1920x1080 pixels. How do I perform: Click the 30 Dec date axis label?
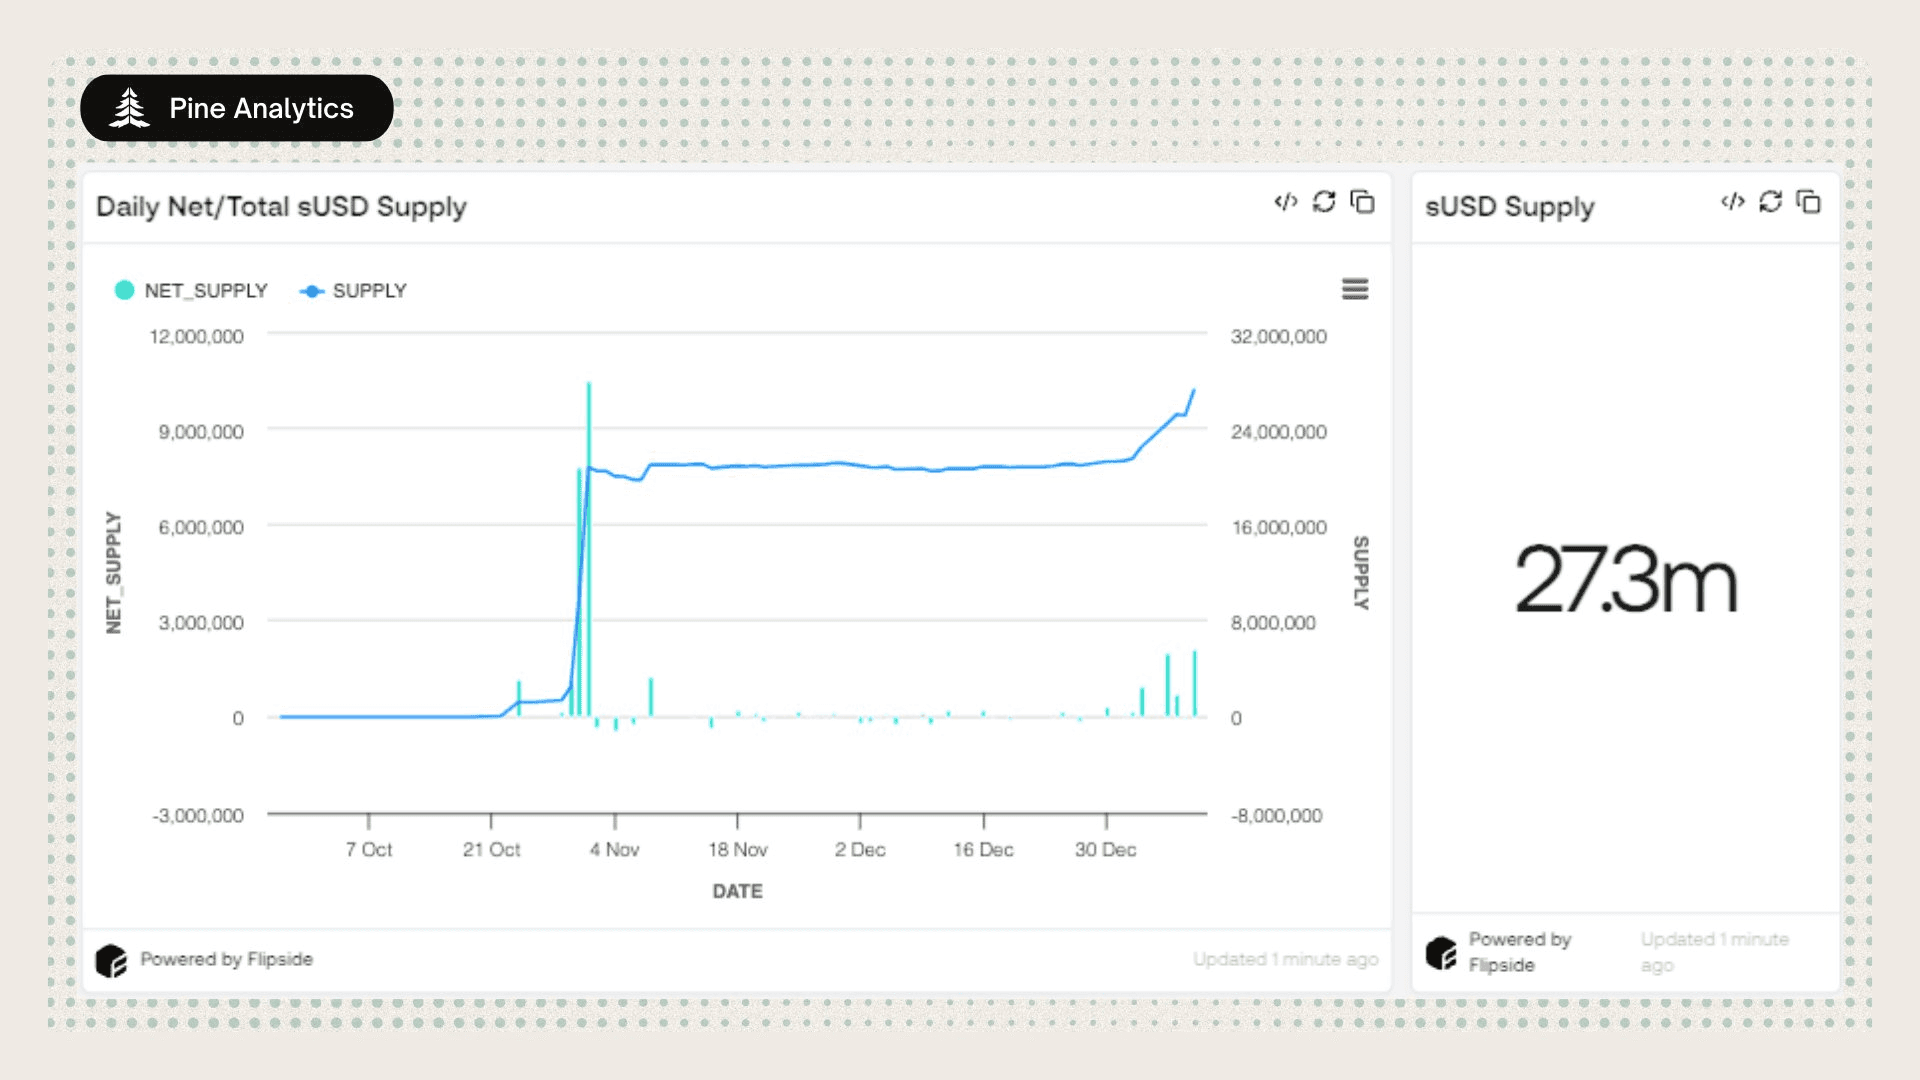point(1105,849)
